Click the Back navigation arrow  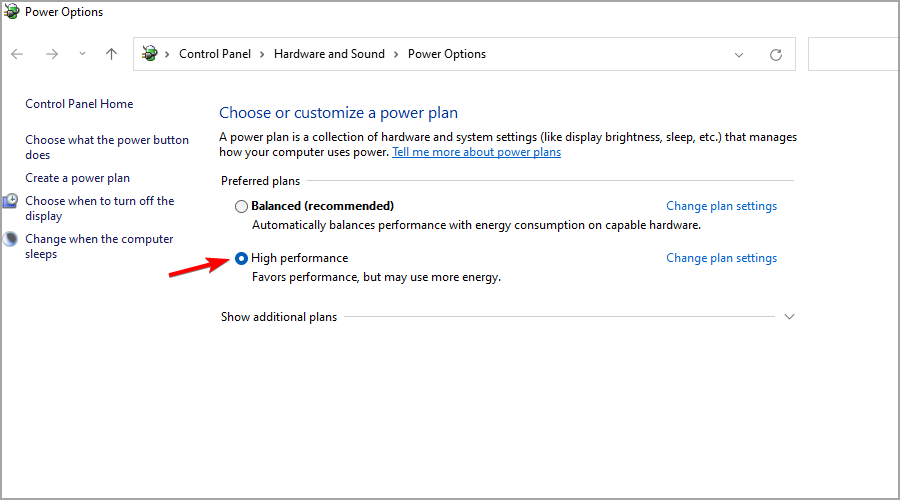pos(17,54)
